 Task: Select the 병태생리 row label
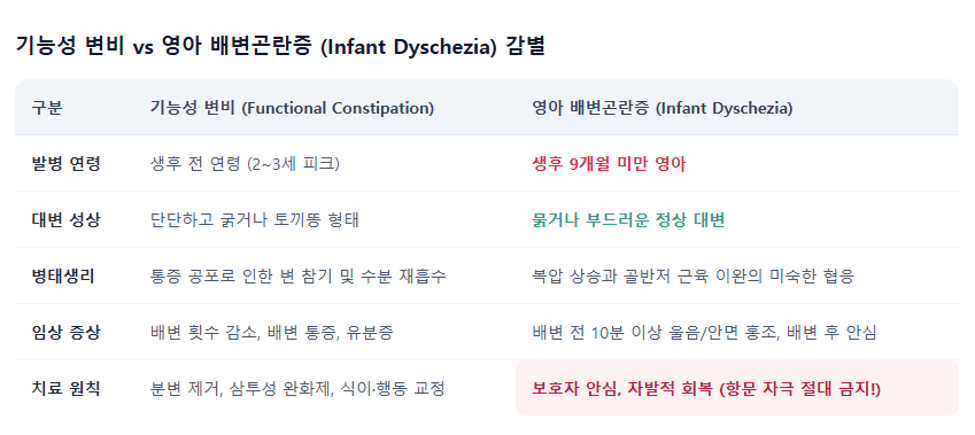(63, 276)
